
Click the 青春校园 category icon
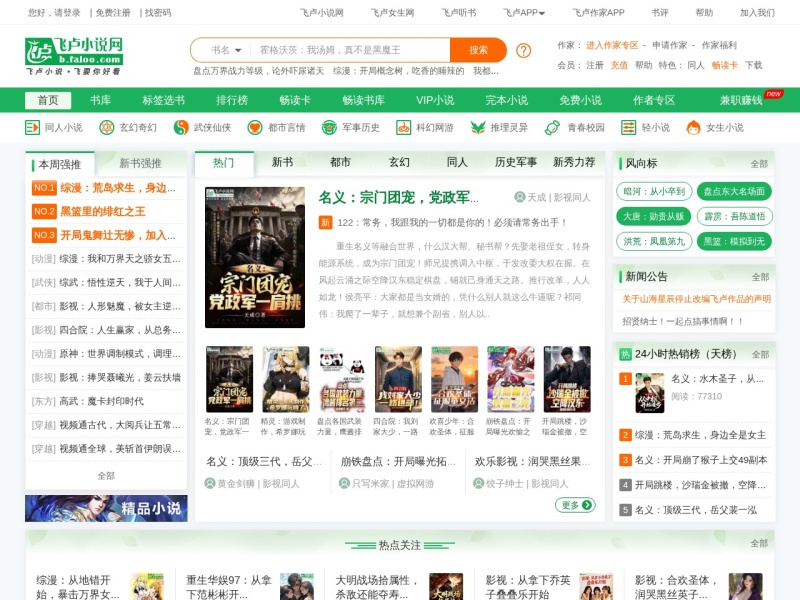553,127
